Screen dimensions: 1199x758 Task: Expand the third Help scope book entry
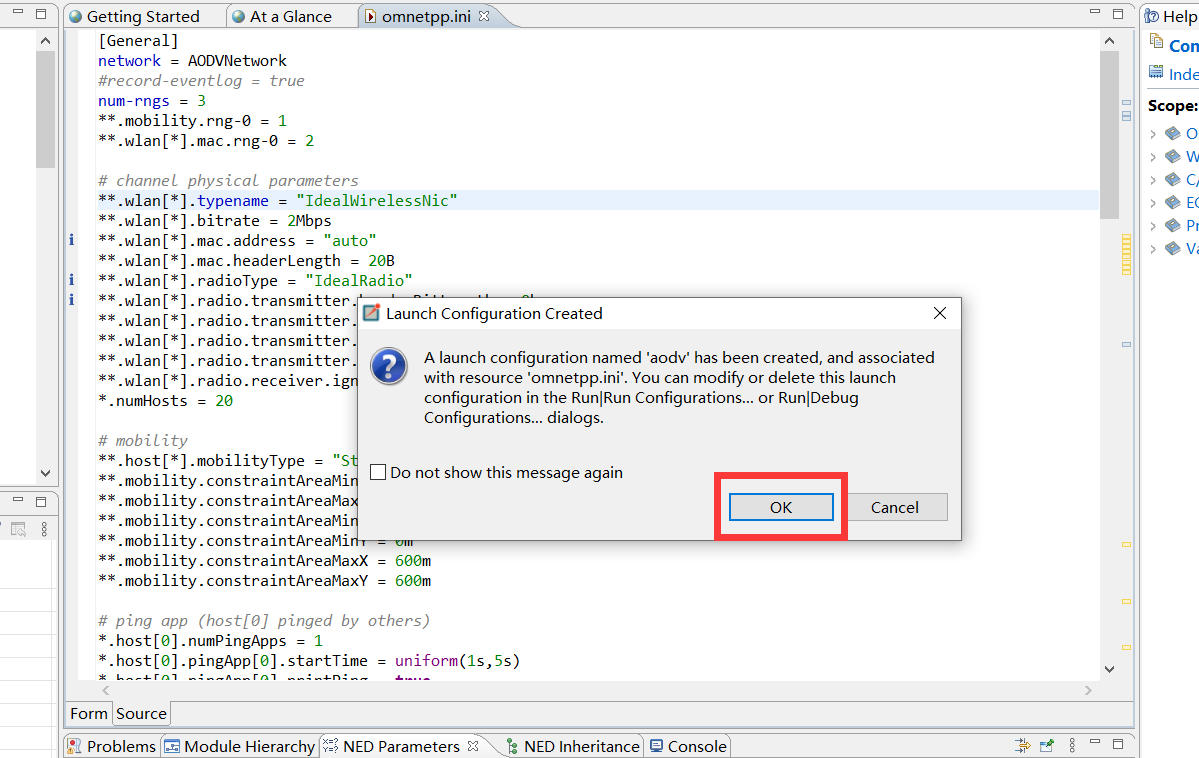[1153, 180]
